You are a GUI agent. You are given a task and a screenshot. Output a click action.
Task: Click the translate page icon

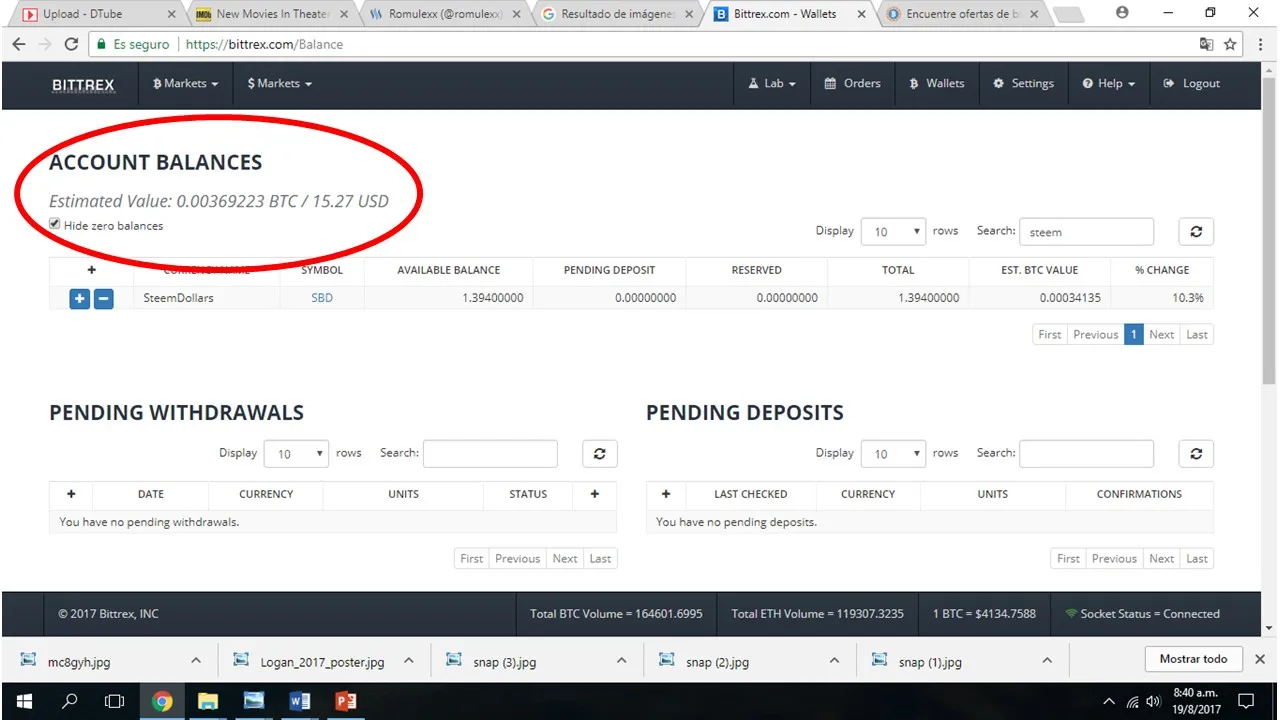tap(1206, 44)
